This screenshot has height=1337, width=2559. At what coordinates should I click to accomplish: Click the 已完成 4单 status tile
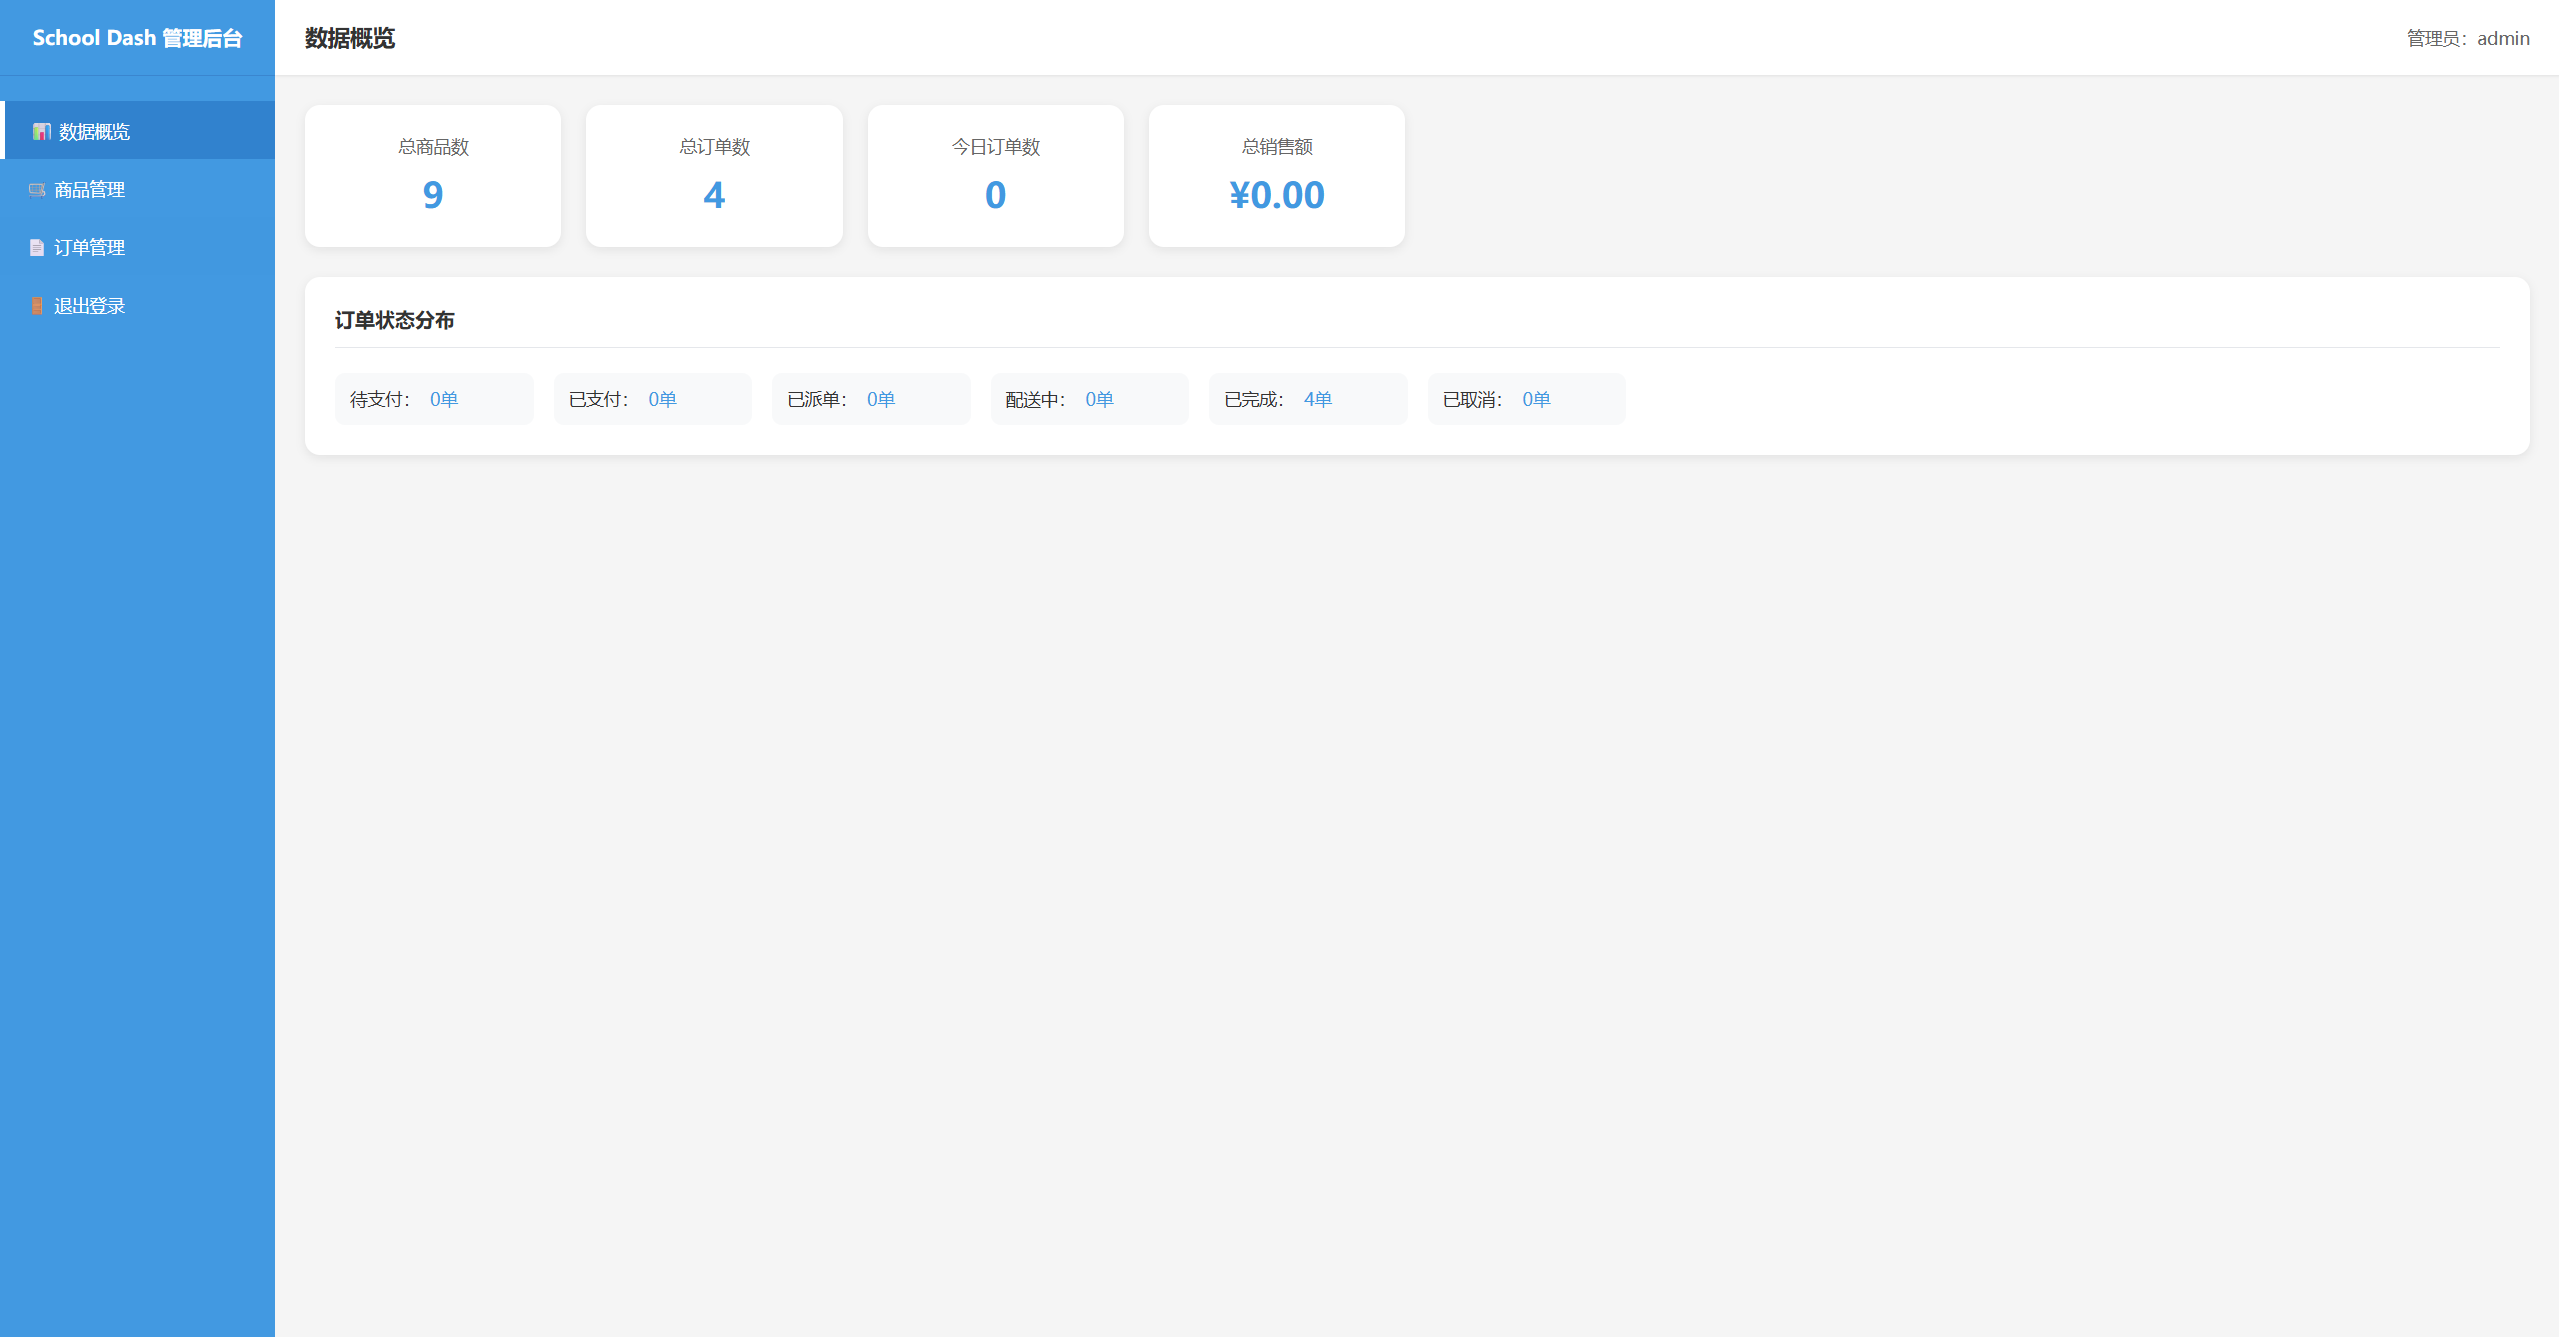tap(1307, 399)
